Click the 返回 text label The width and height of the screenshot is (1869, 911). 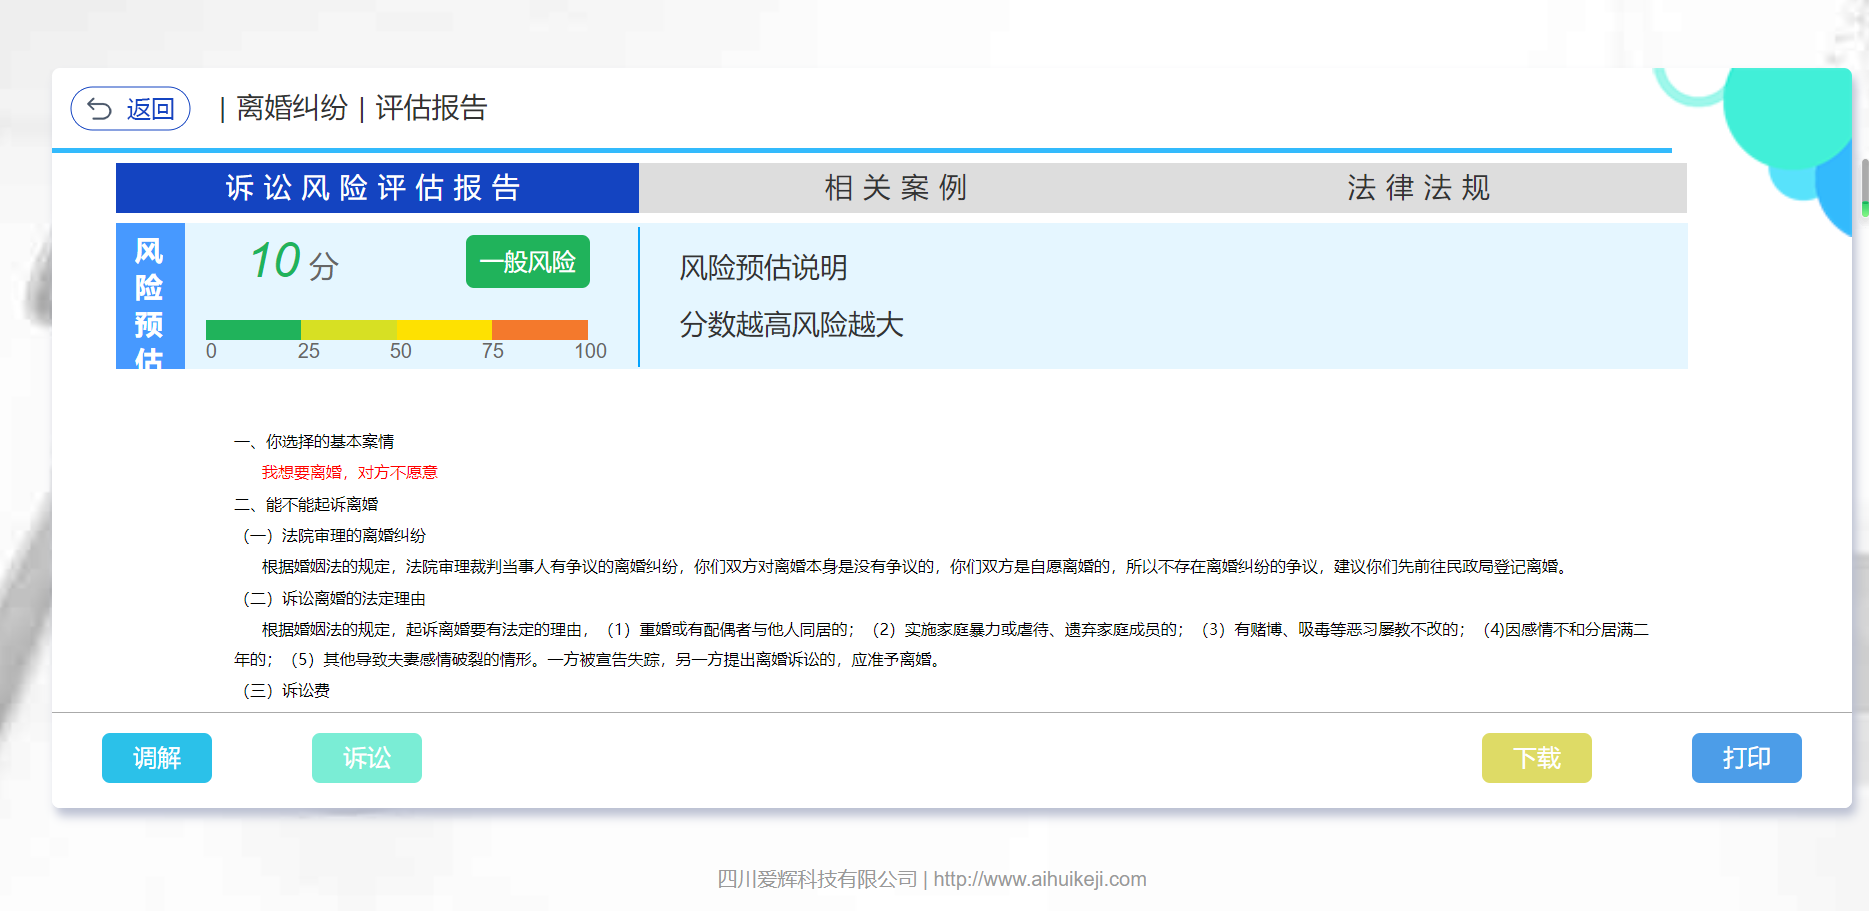(x=151, y=109)
